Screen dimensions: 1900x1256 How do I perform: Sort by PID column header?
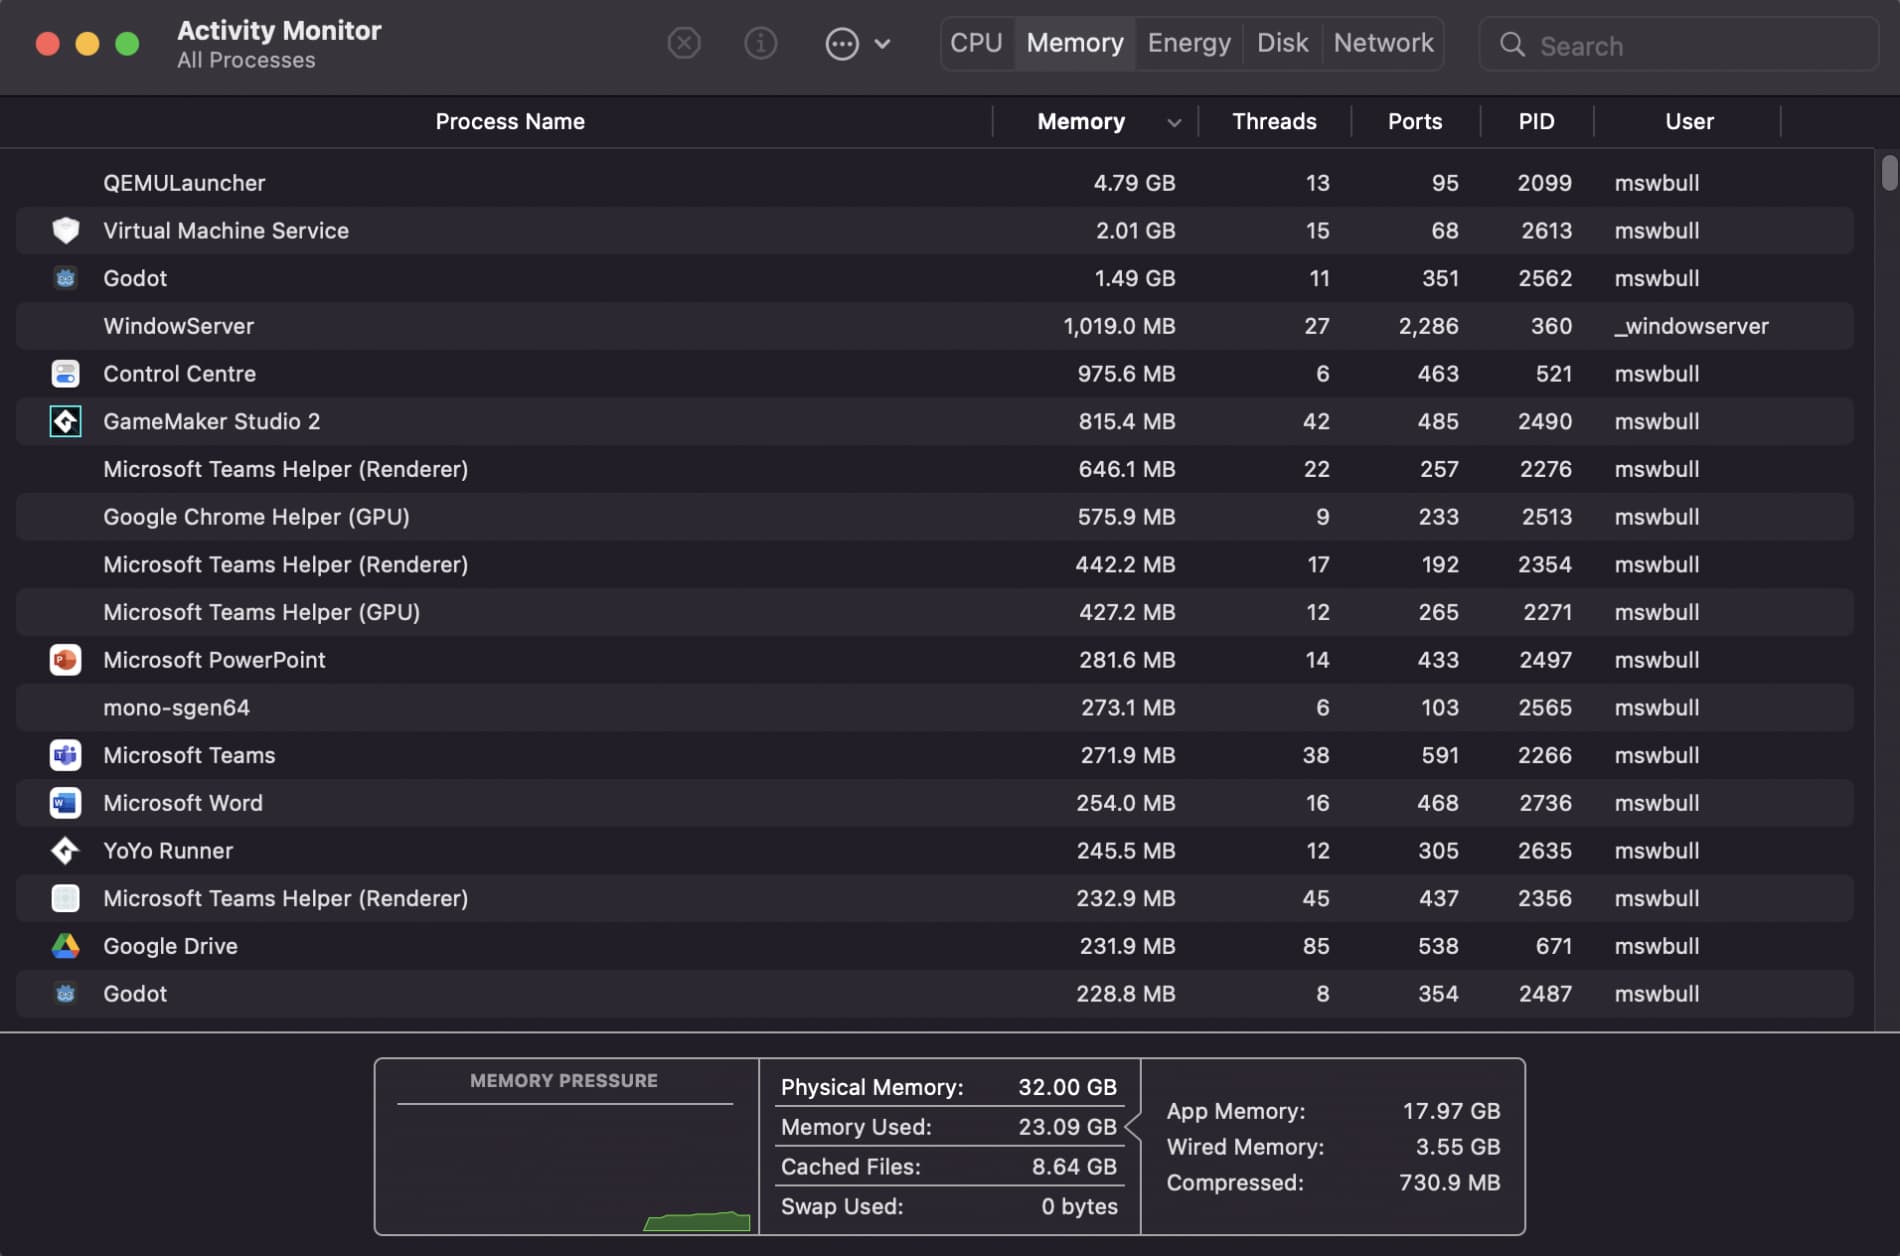point(1536,121)
